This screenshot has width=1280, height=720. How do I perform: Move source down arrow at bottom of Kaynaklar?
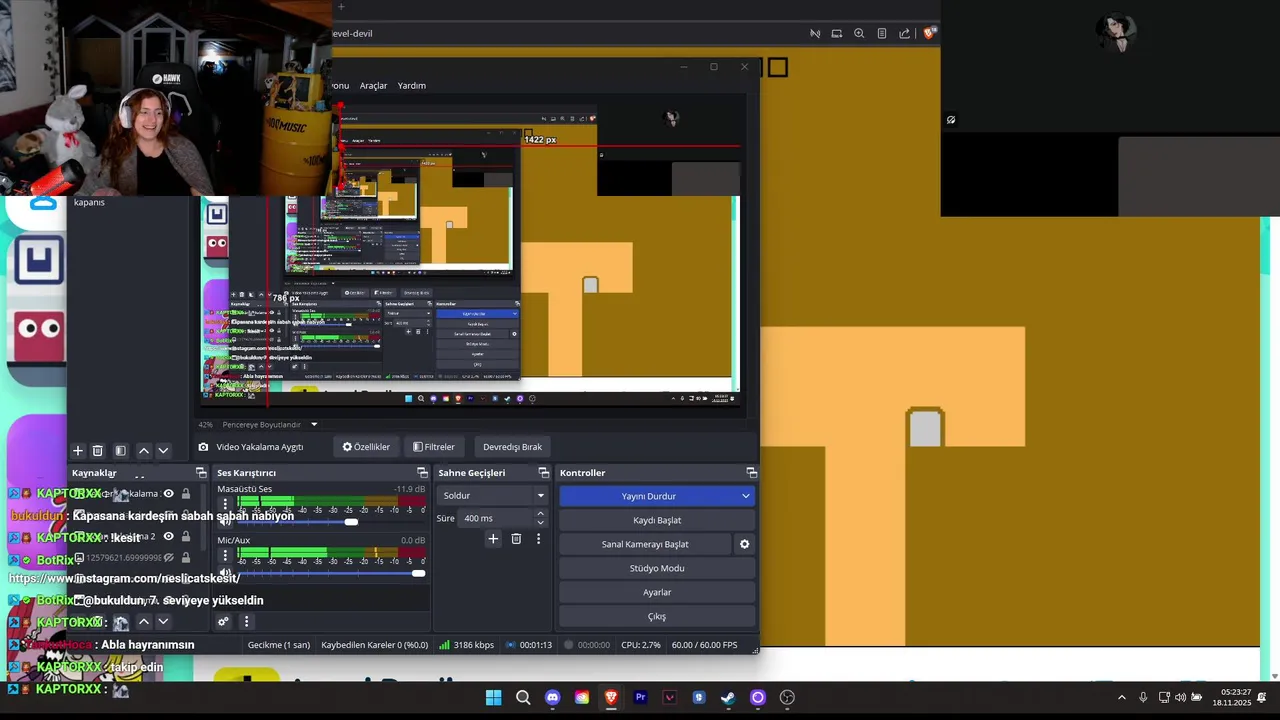click(x=163, y=622)
